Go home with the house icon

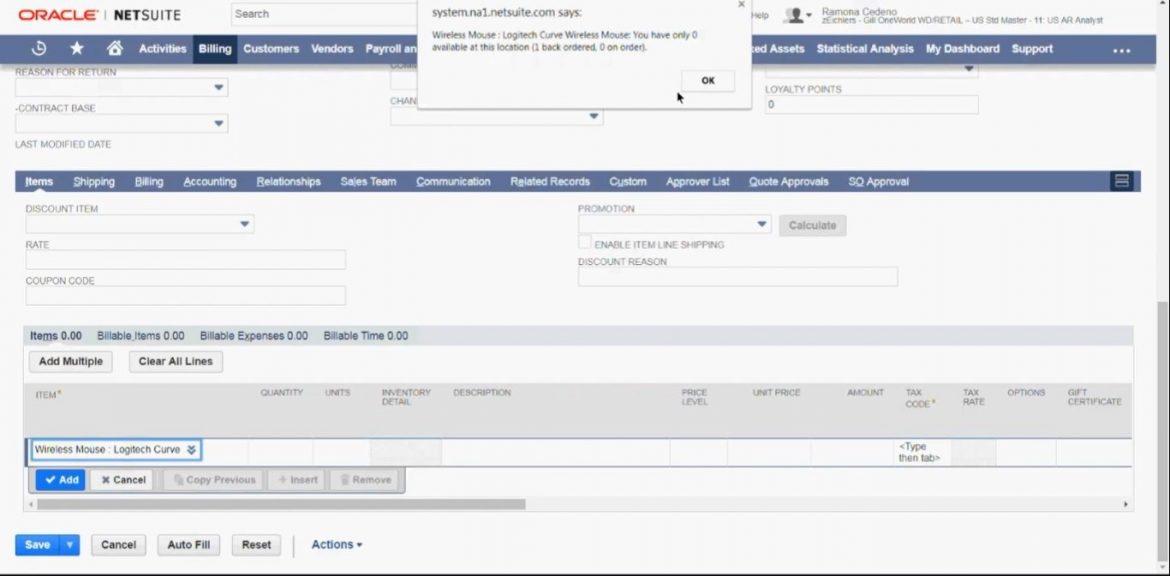[x=113, y=47]
